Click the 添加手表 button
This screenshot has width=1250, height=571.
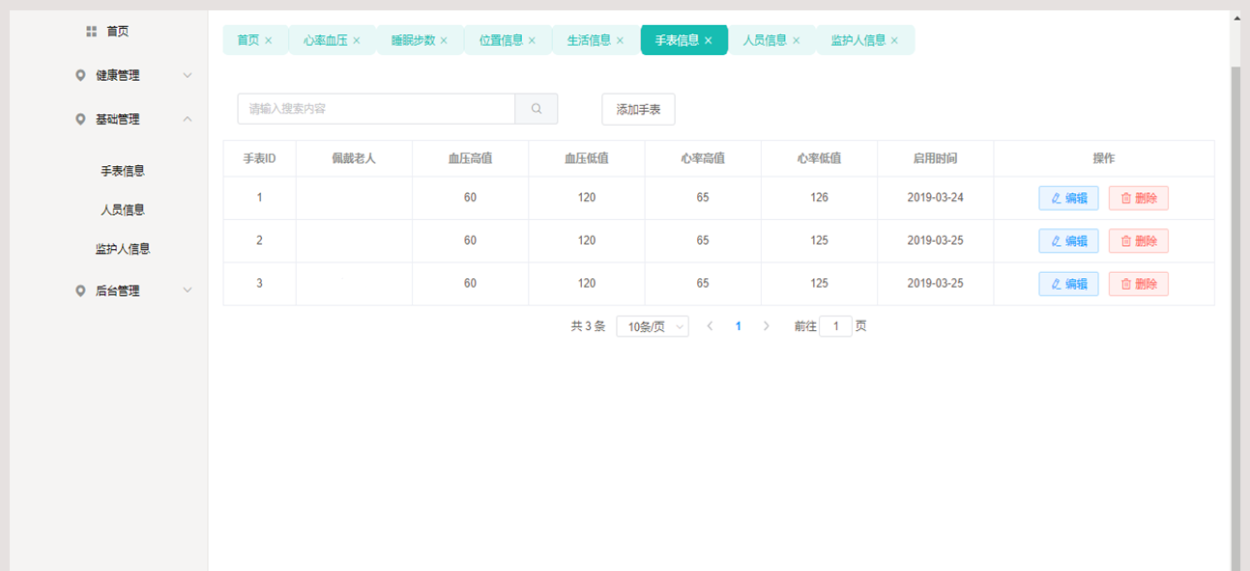638,110
